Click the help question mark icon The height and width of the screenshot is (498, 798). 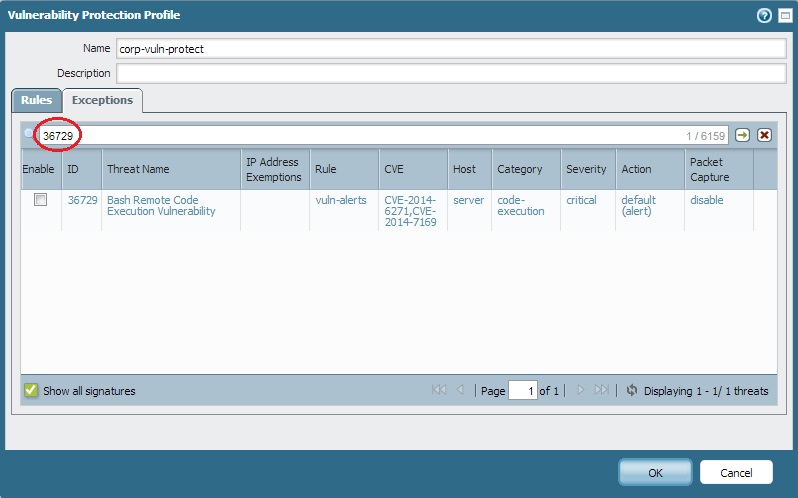765,16
